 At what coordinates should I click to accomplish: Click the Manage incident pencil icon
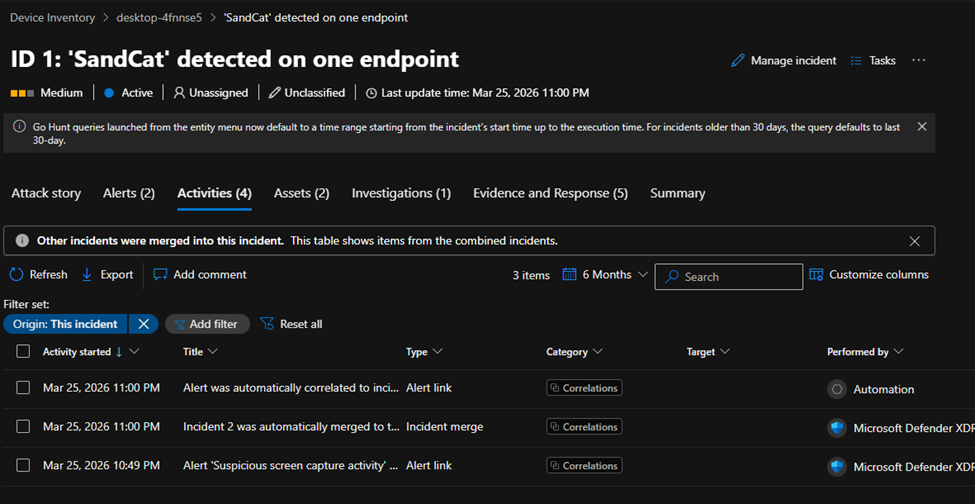click(738, 61)
